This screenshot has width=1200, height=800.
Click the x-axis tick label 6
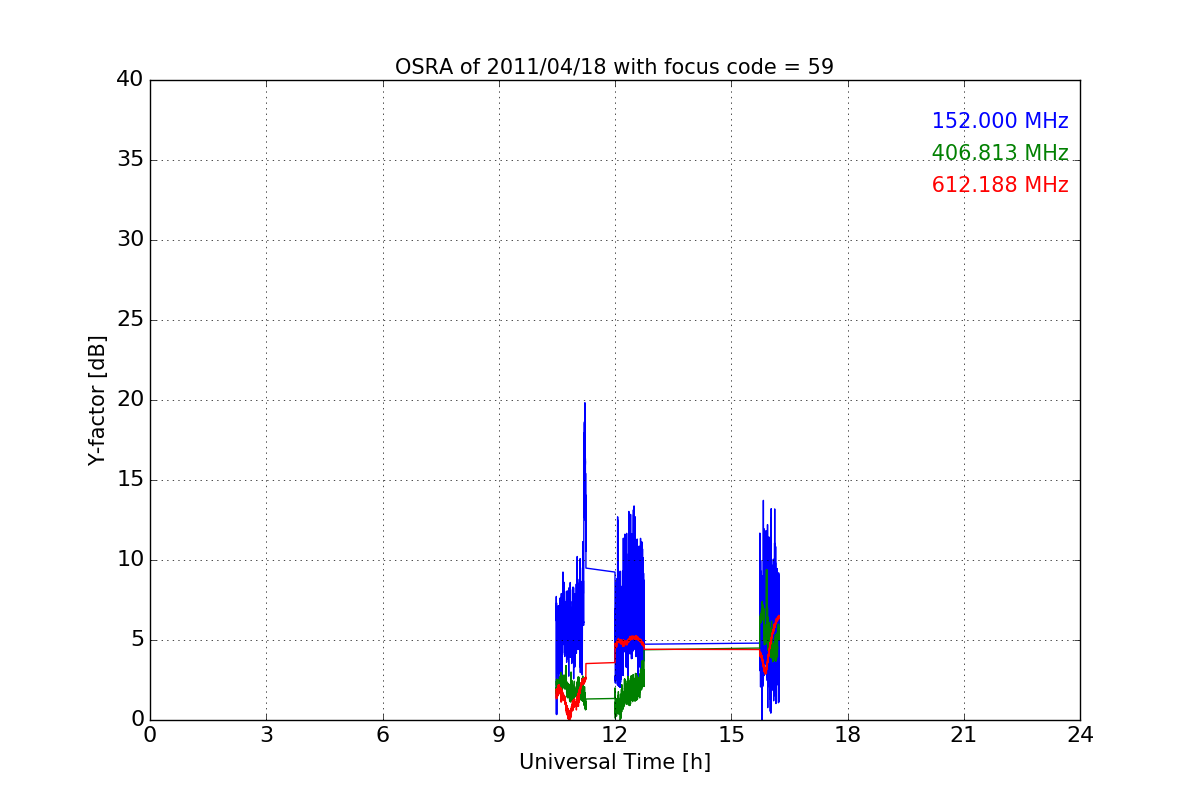tap(382, 735)
